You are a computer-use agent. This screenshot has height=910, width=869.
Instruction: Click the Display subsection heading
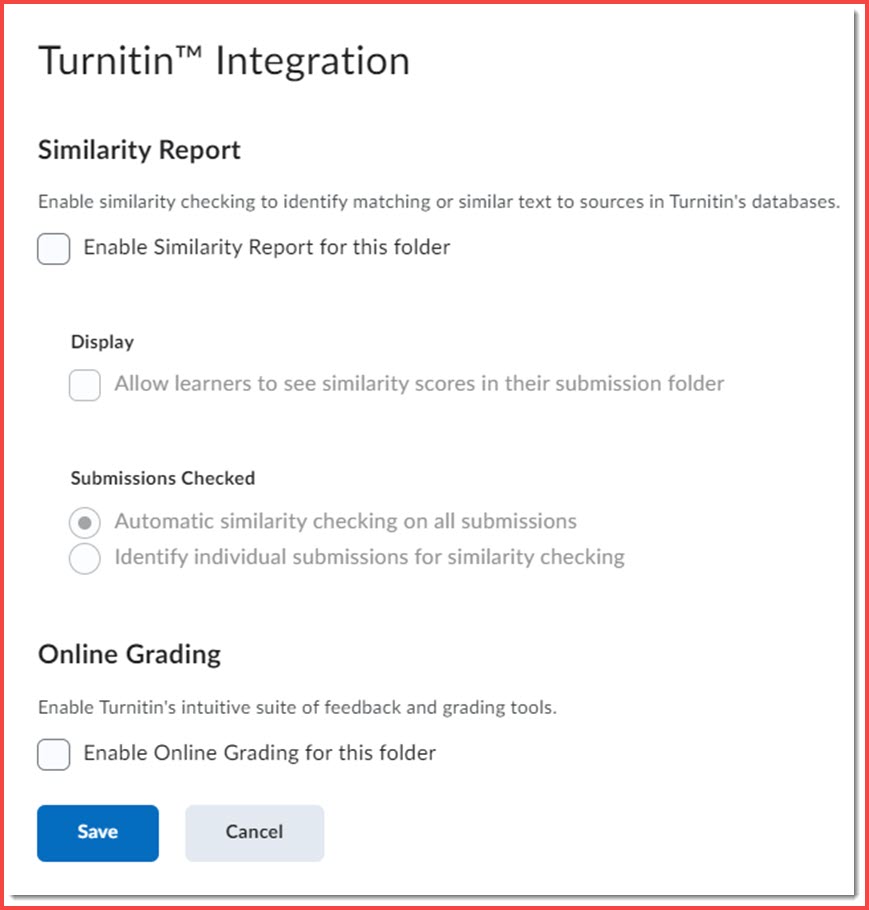click(x=102, y=342)
